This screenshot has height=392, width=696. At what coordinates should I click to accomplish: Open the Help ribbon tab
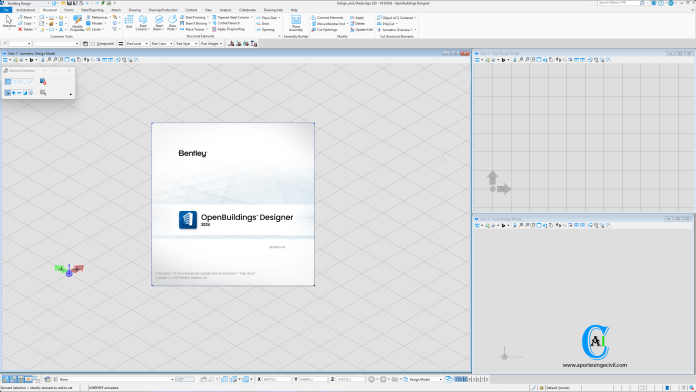pos(294,10)
